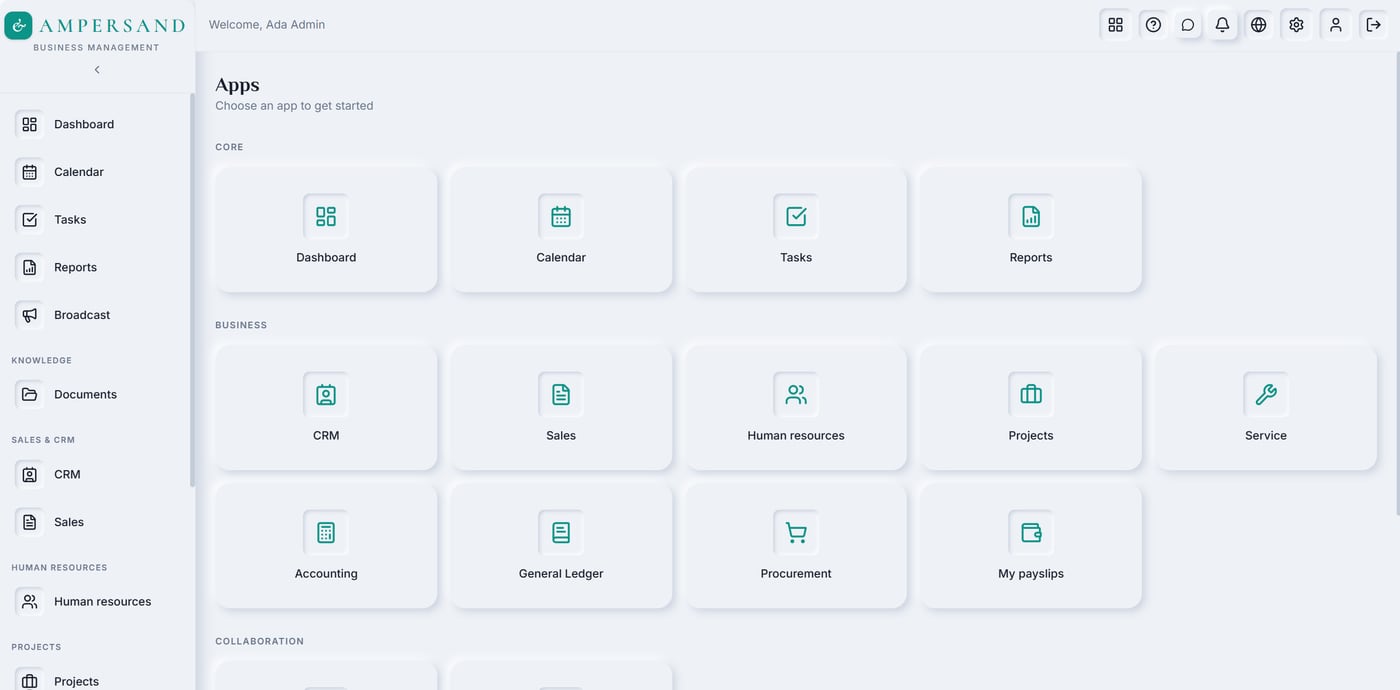Open the CRM app card
This screenshot has height=690, width=1400.
point(326,408)
